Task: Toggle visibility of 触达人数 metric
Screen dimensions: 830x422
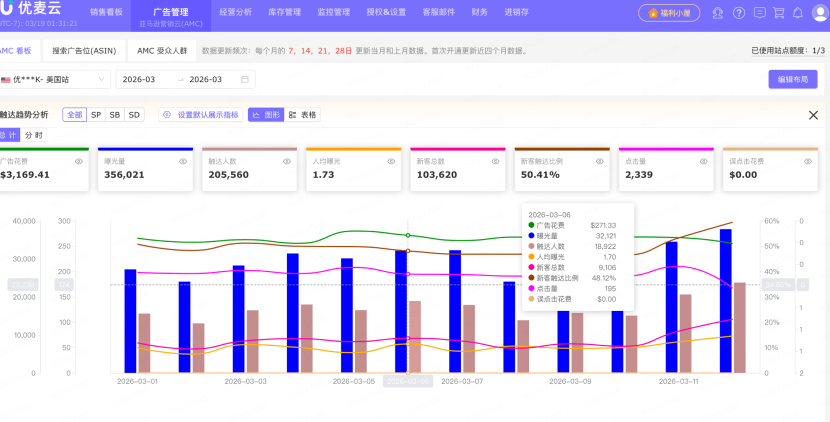Action: 287,160
